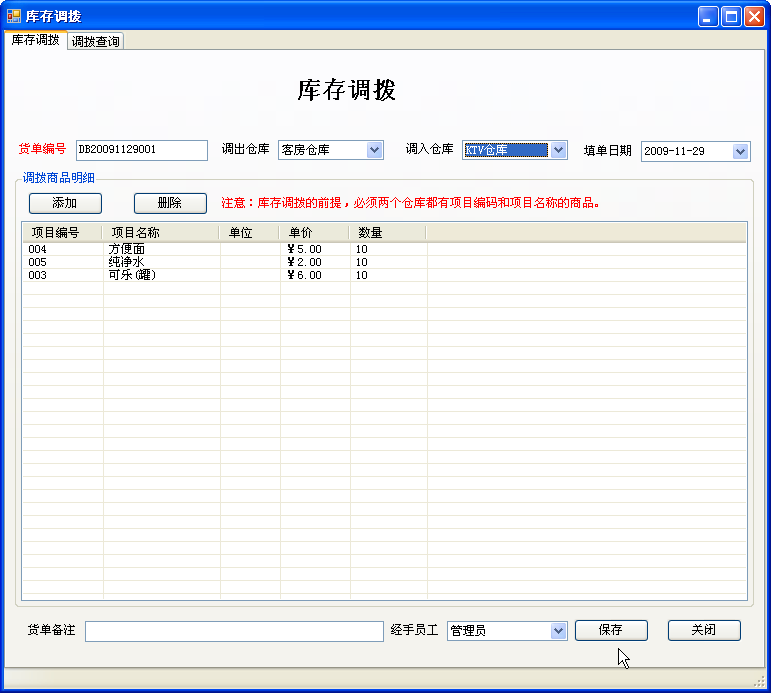Viewport: 771px width, 693px height.
Task: Select row with item code 003
Action: tap(385, 275)
